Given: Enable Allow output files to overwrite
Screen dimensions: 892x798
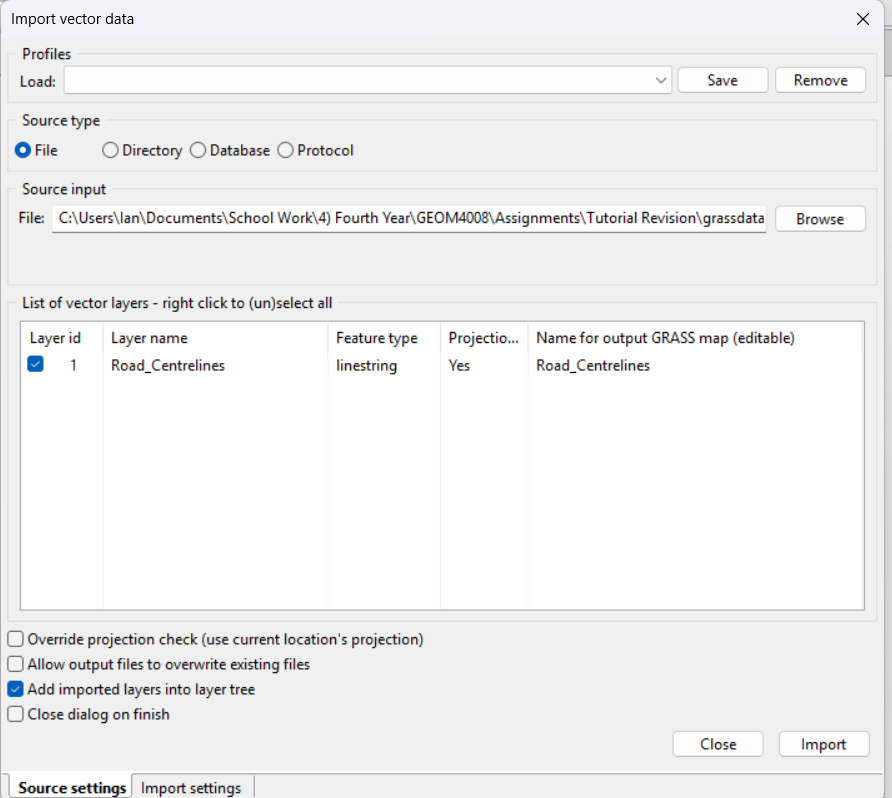Looking at the screenshot, I should tap(16, 664).
